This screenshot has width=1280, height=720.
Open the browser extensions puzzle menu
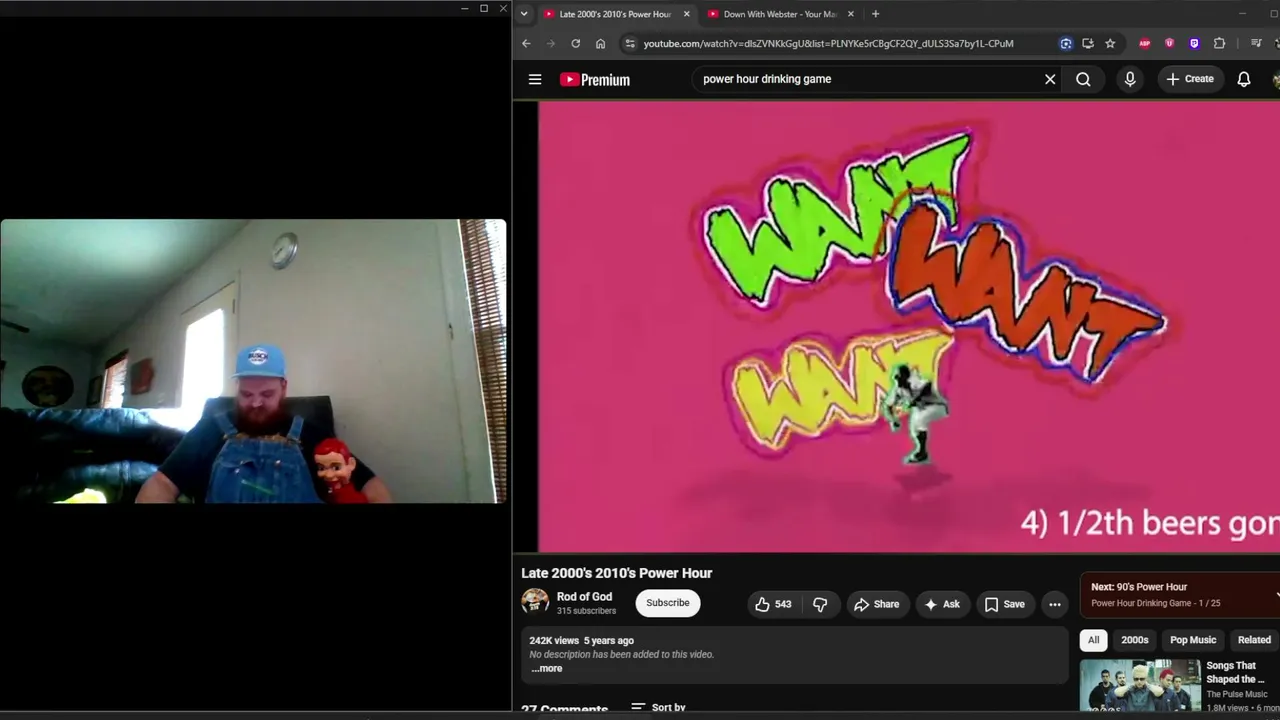(x=1219, y=43)
